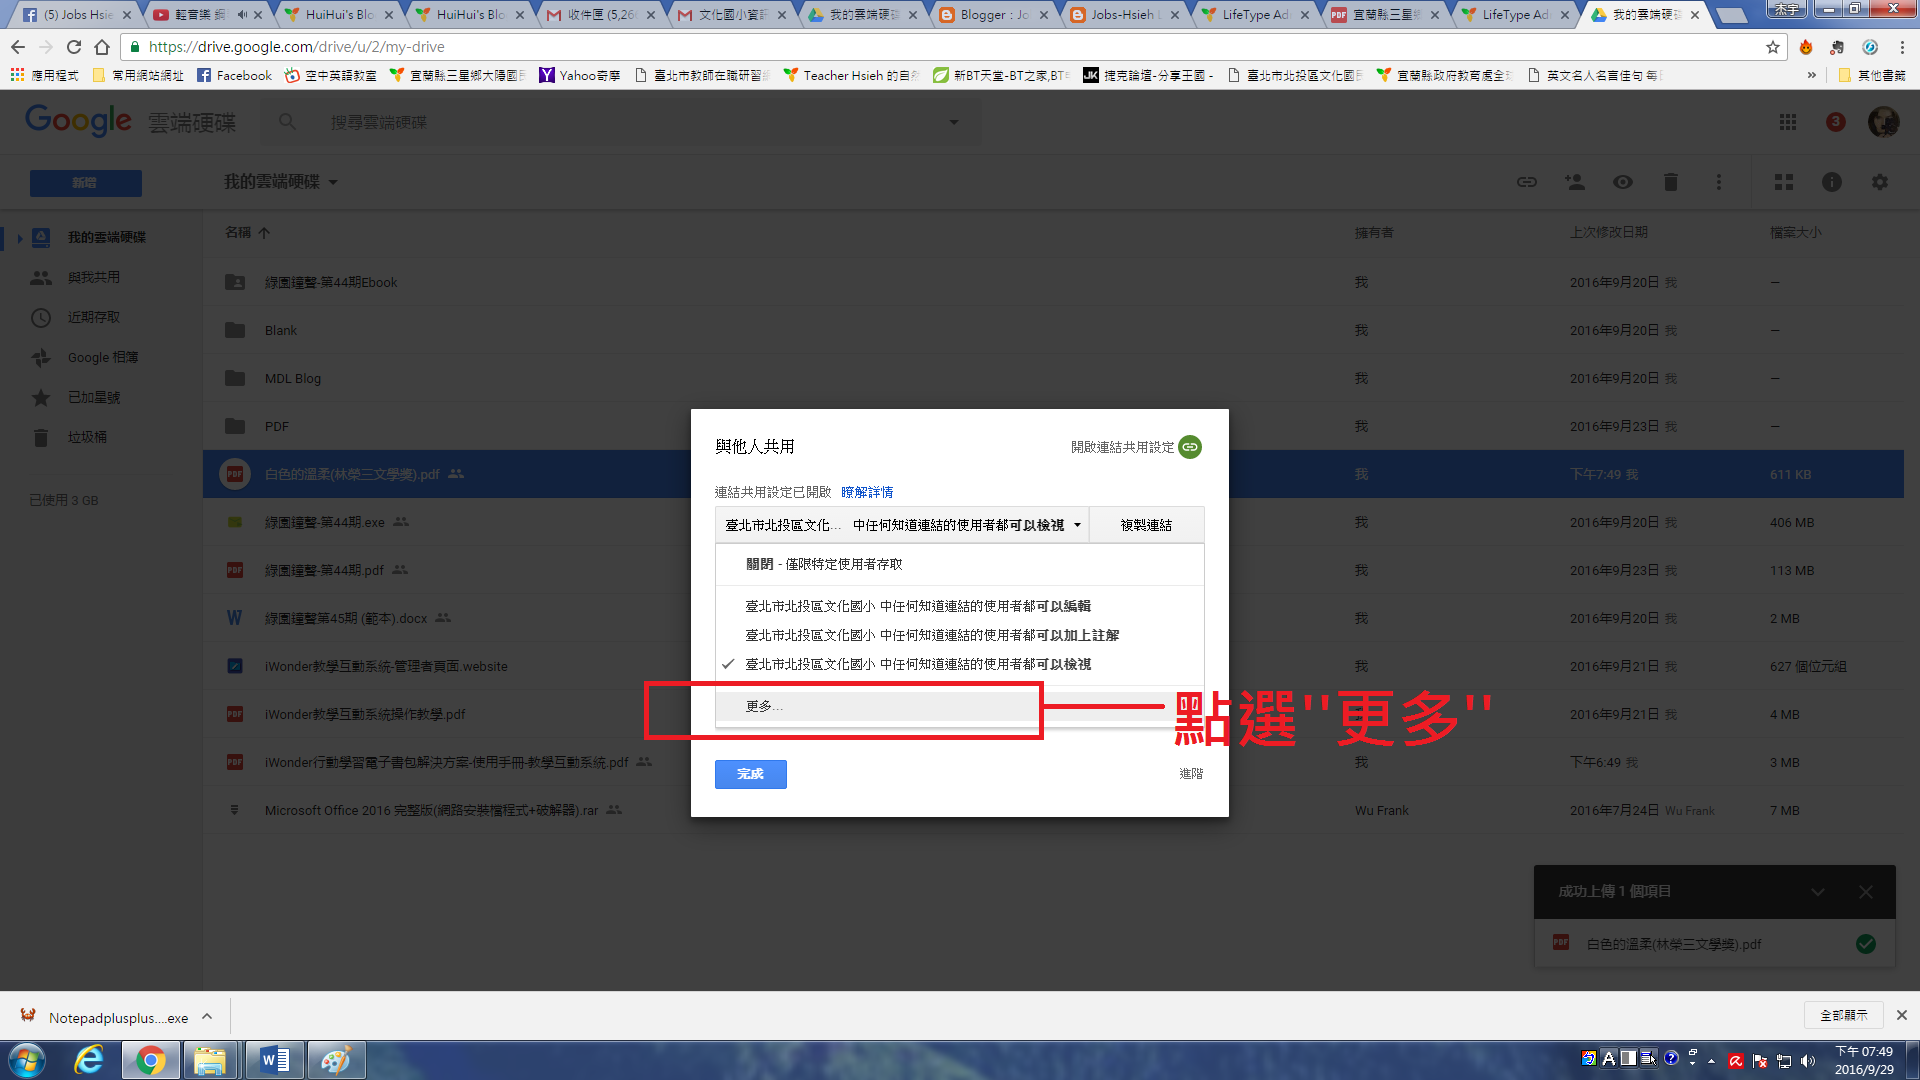
Task: Click the browser home icon
Action: click(x=102, y=47)
